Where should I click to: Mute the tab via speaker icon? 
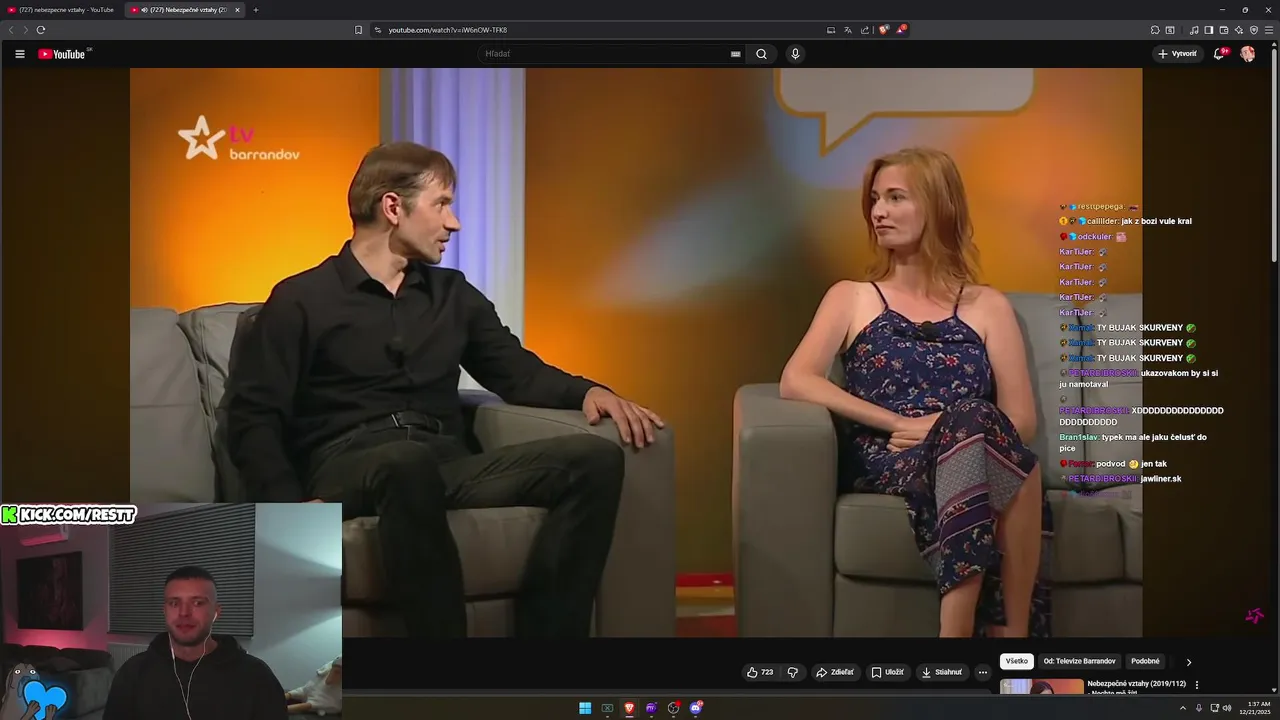coord(145,10)
